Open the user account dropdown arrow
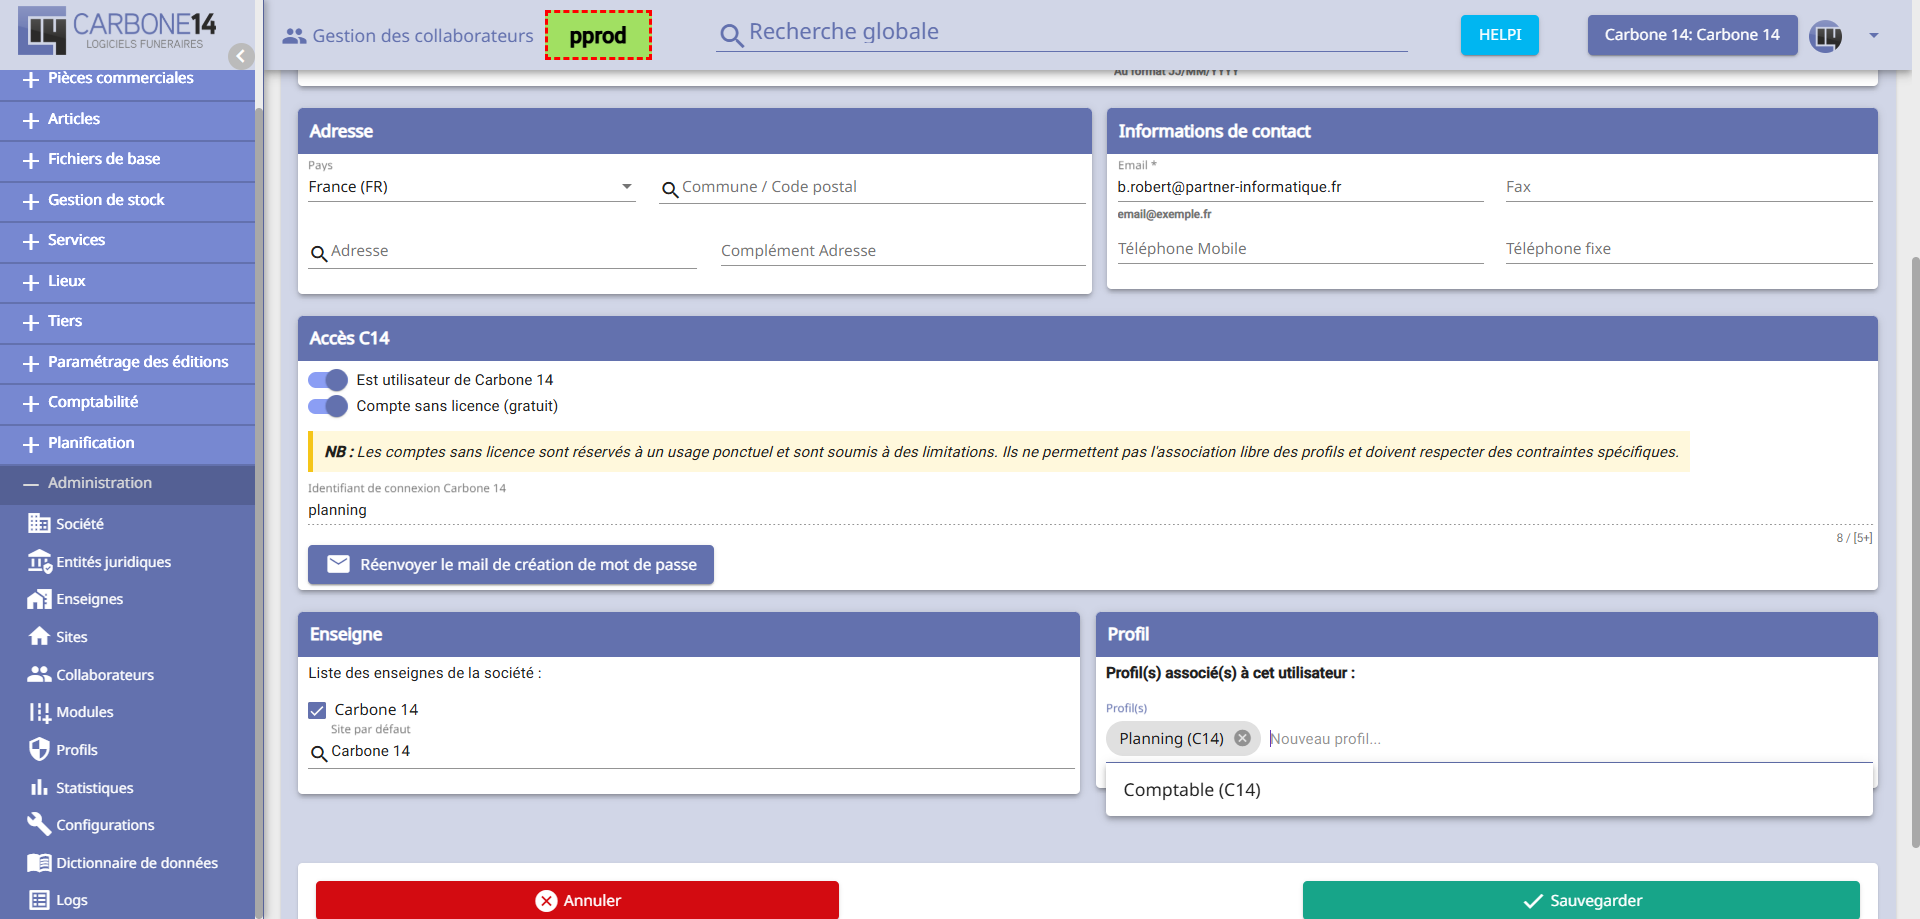 1873,36
